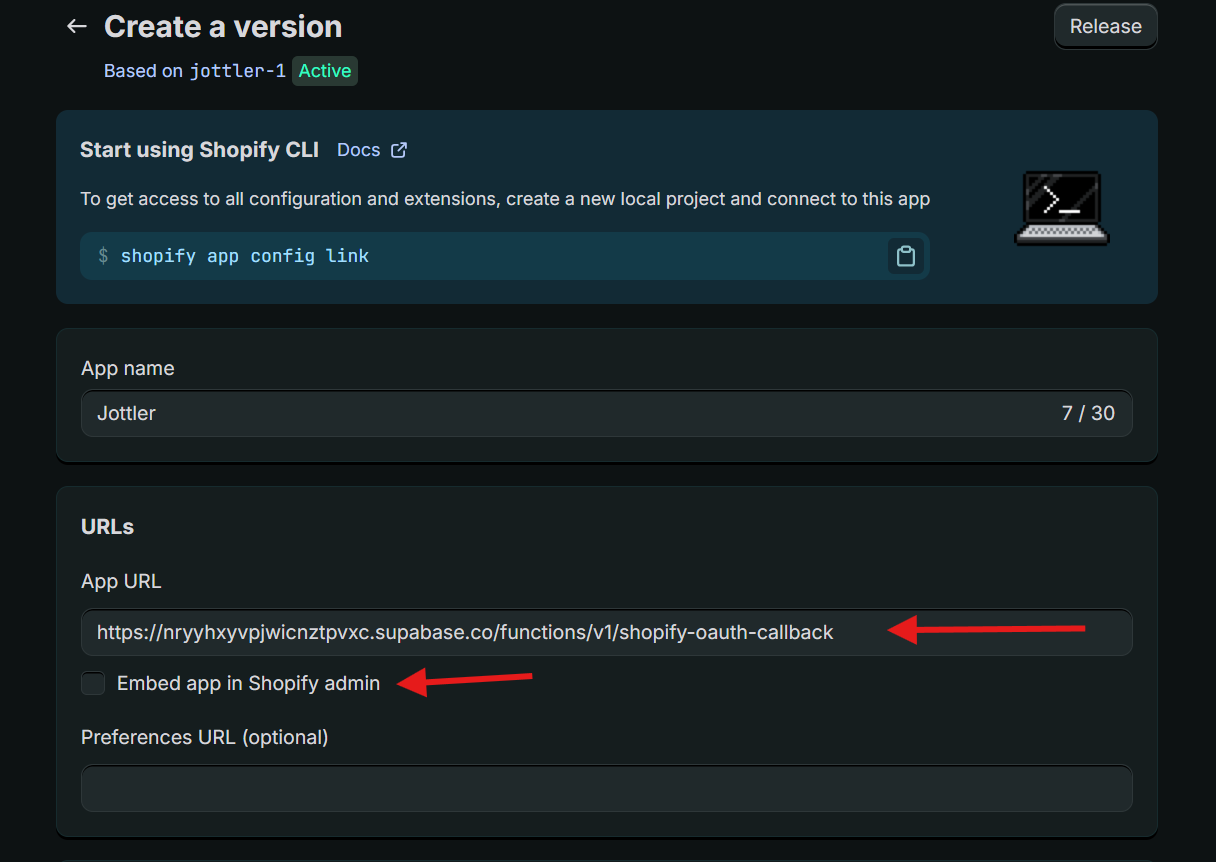Click the Release button
This screenshot has width=1216, height=862.
click(1105, 26)
